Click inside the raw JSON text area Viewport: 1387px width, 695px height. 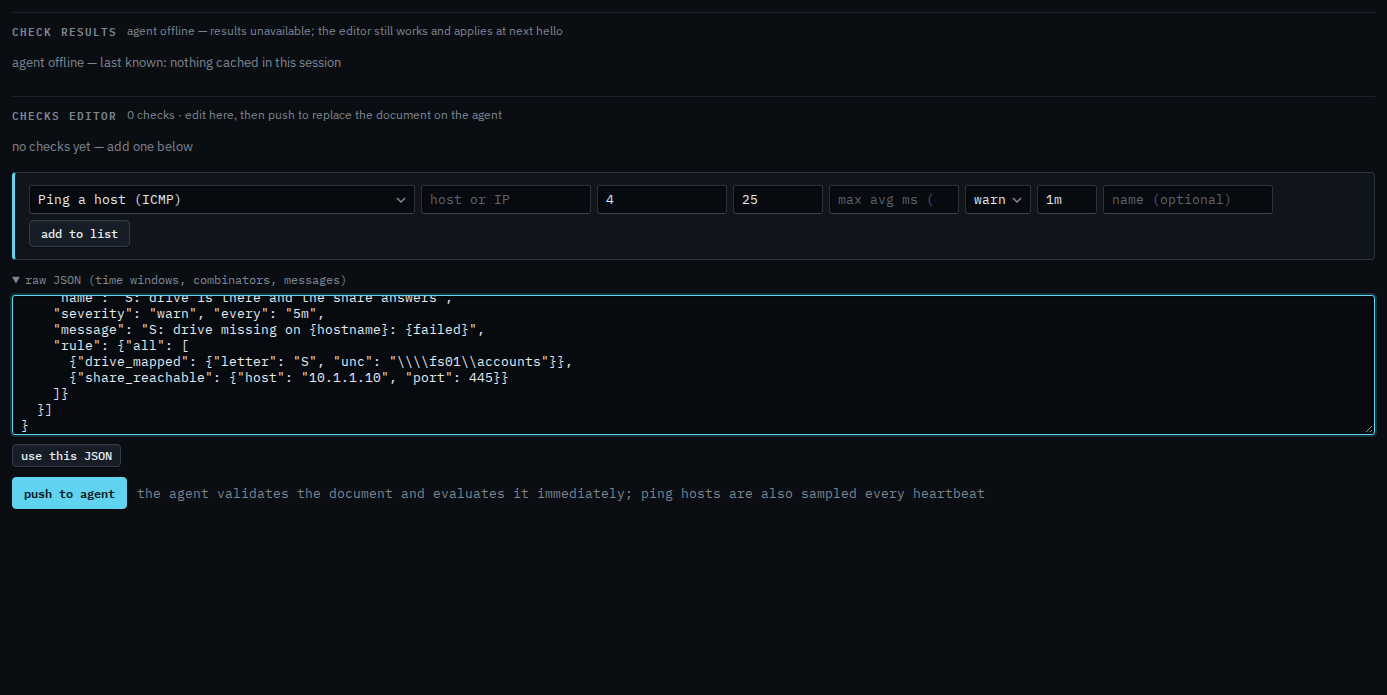(x=693, y=365)
